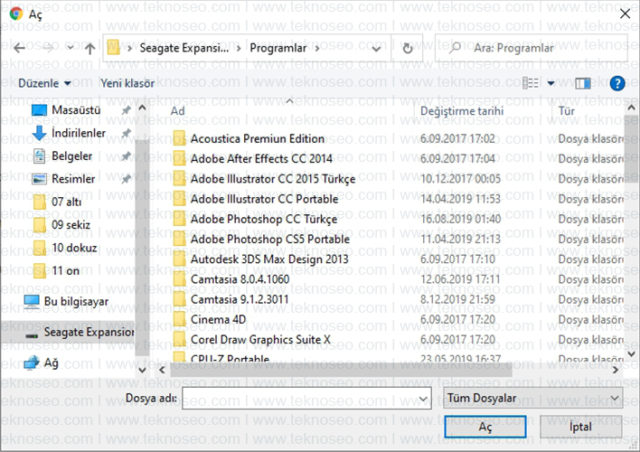This screenshot has width=640, height=452.
Task: Open Dosya adı dropdown arrow
Action: click(423, 399)
